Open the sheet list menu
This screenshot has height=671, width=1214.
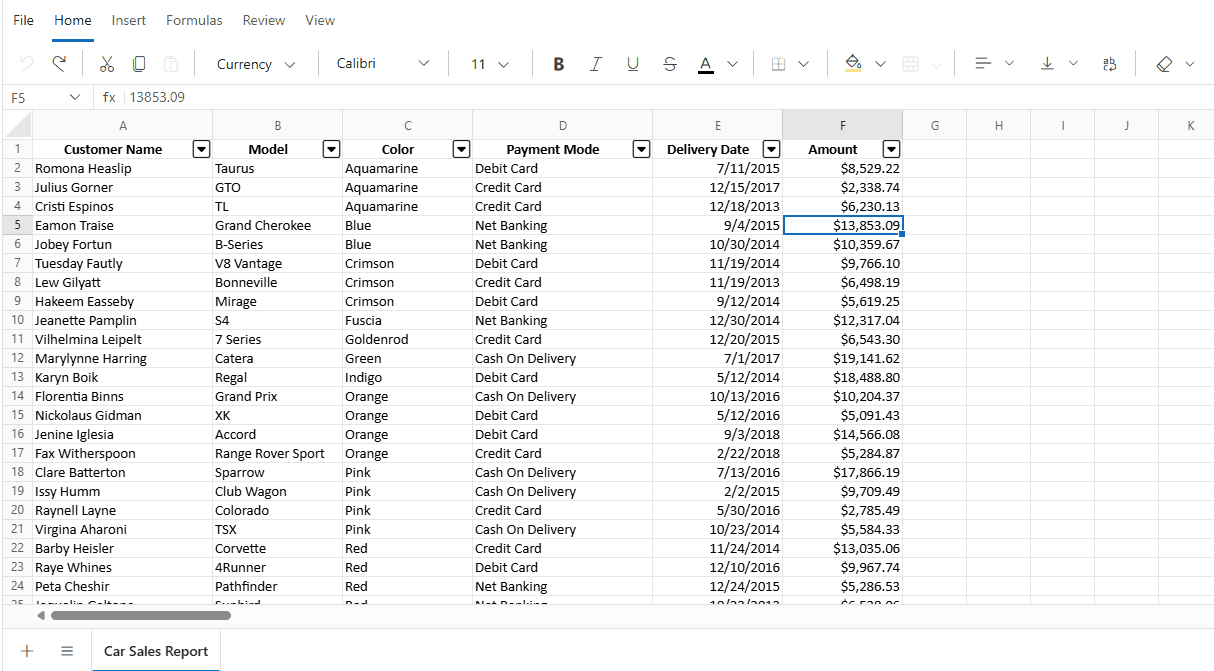coord(66,650)
